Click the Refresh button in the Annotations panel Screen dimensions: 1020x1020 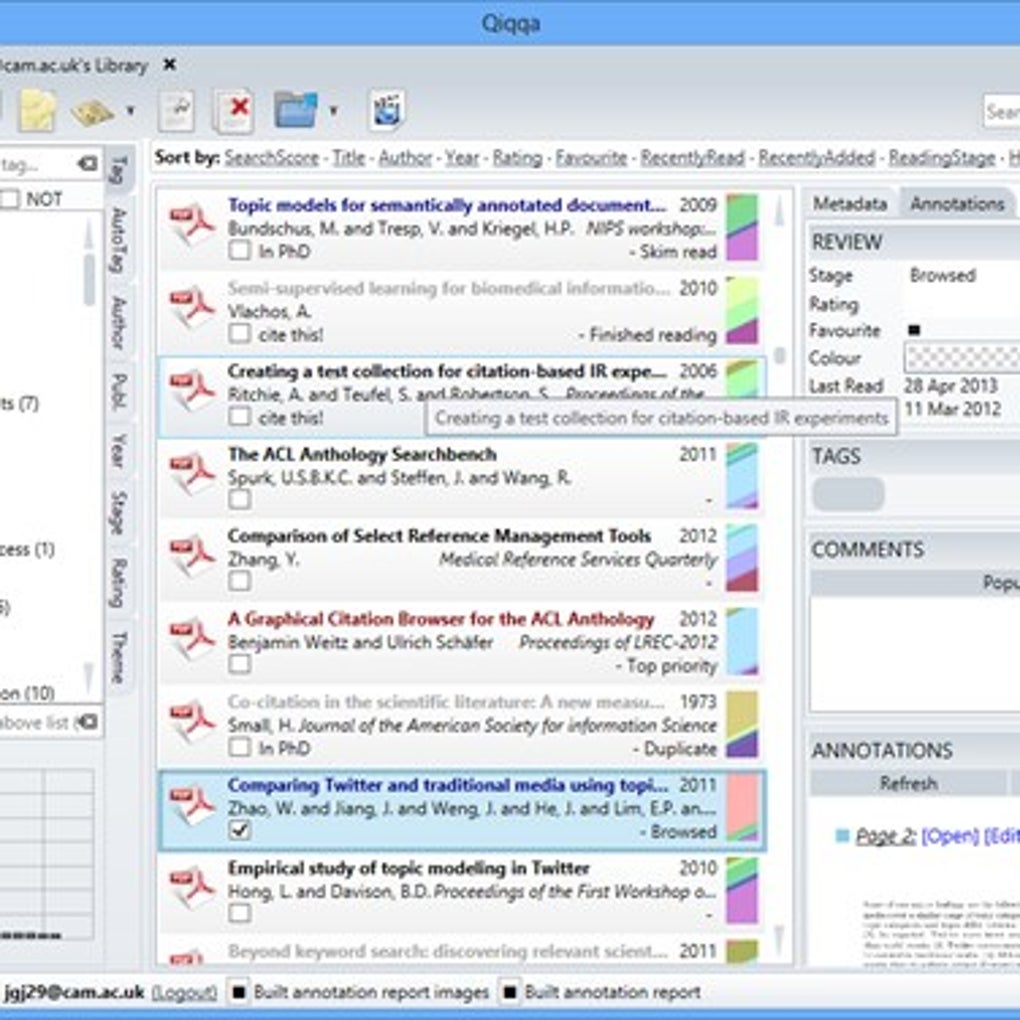[910, 783]
